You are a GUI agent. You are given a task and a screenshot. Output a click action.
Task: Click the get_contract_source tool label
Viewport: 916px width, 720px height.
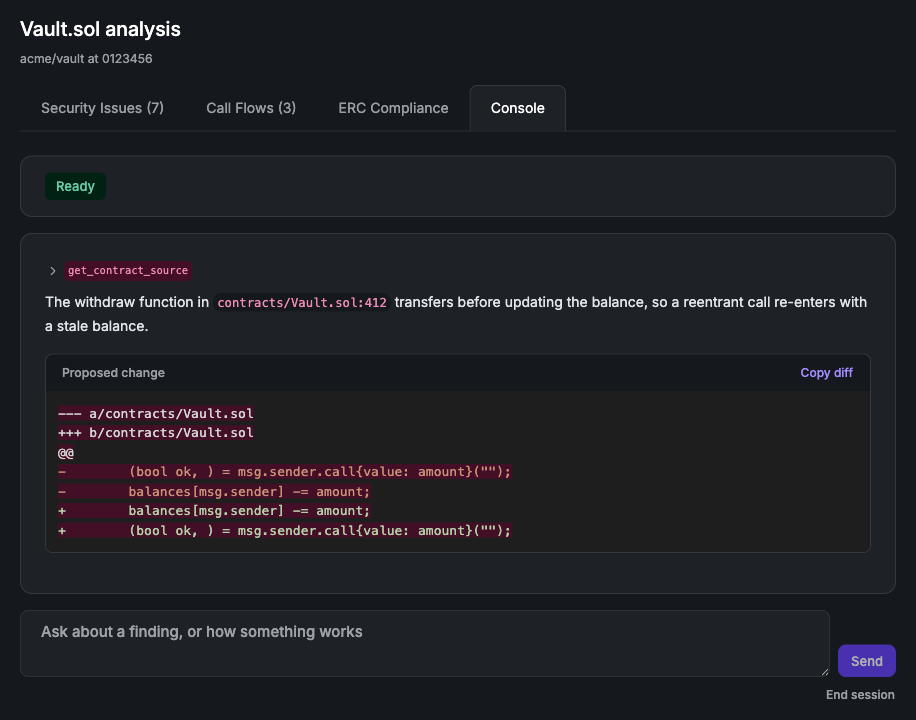point(128,271)
